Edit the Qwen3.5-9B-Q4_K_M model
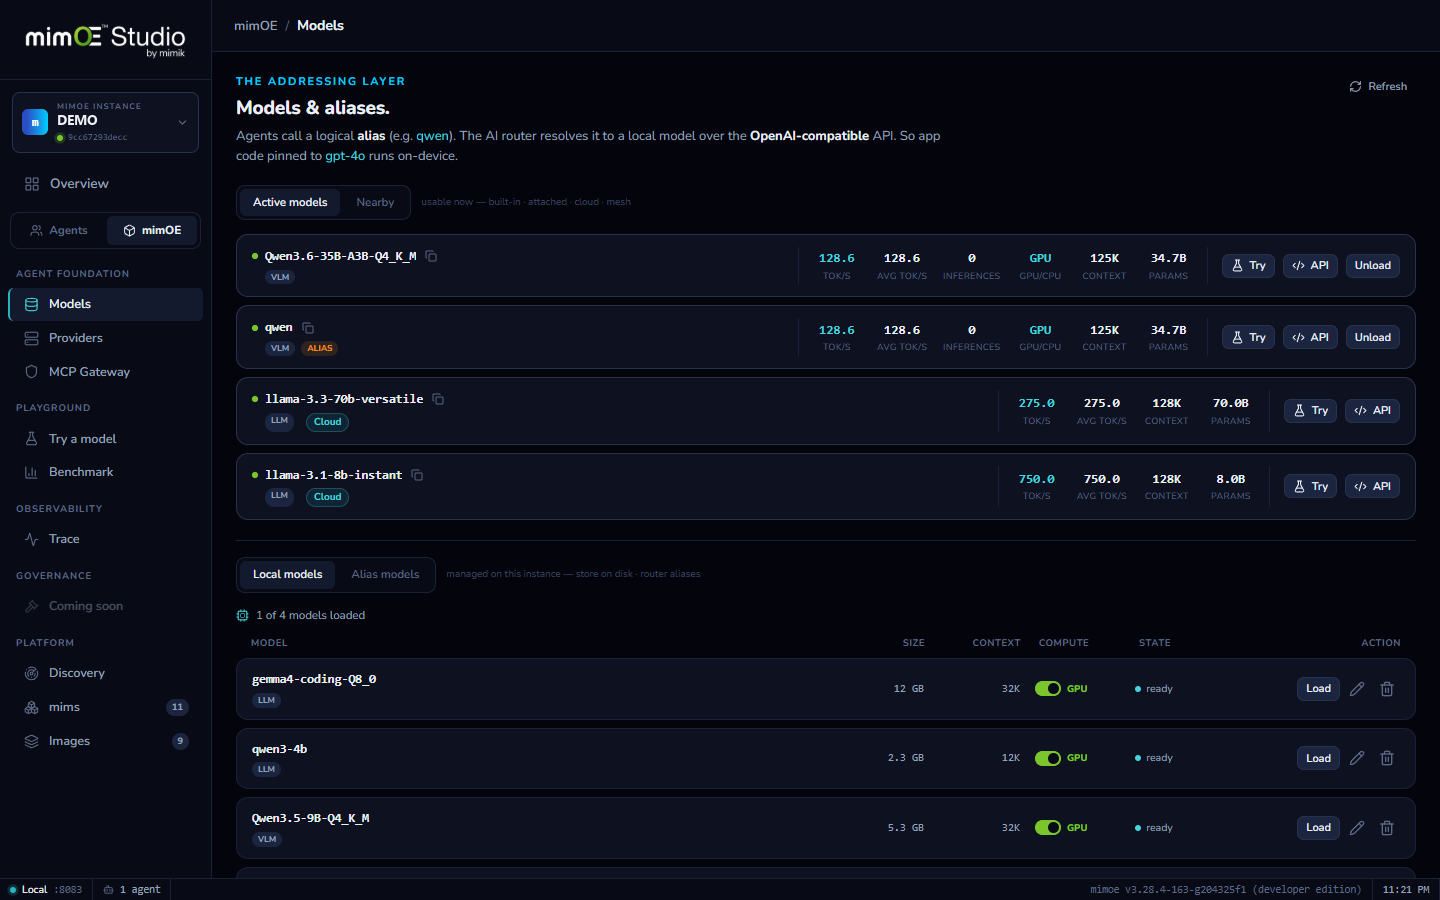 (1357, 828)
